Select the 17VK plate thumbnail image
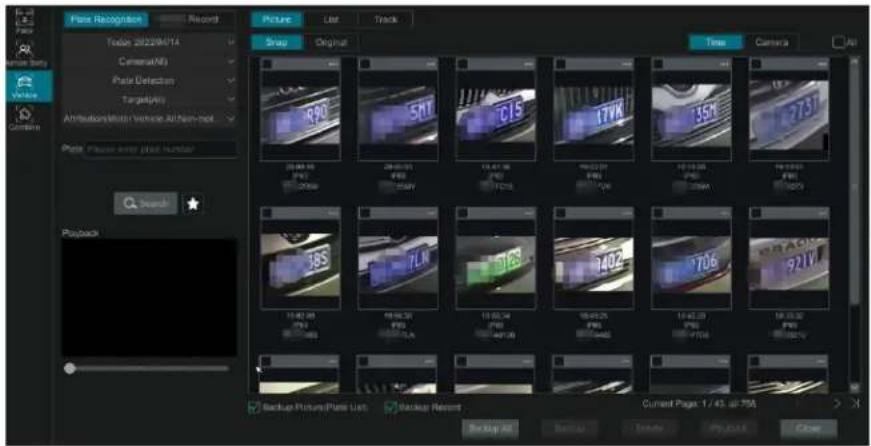871x446 pixels. tap(594, 115)
